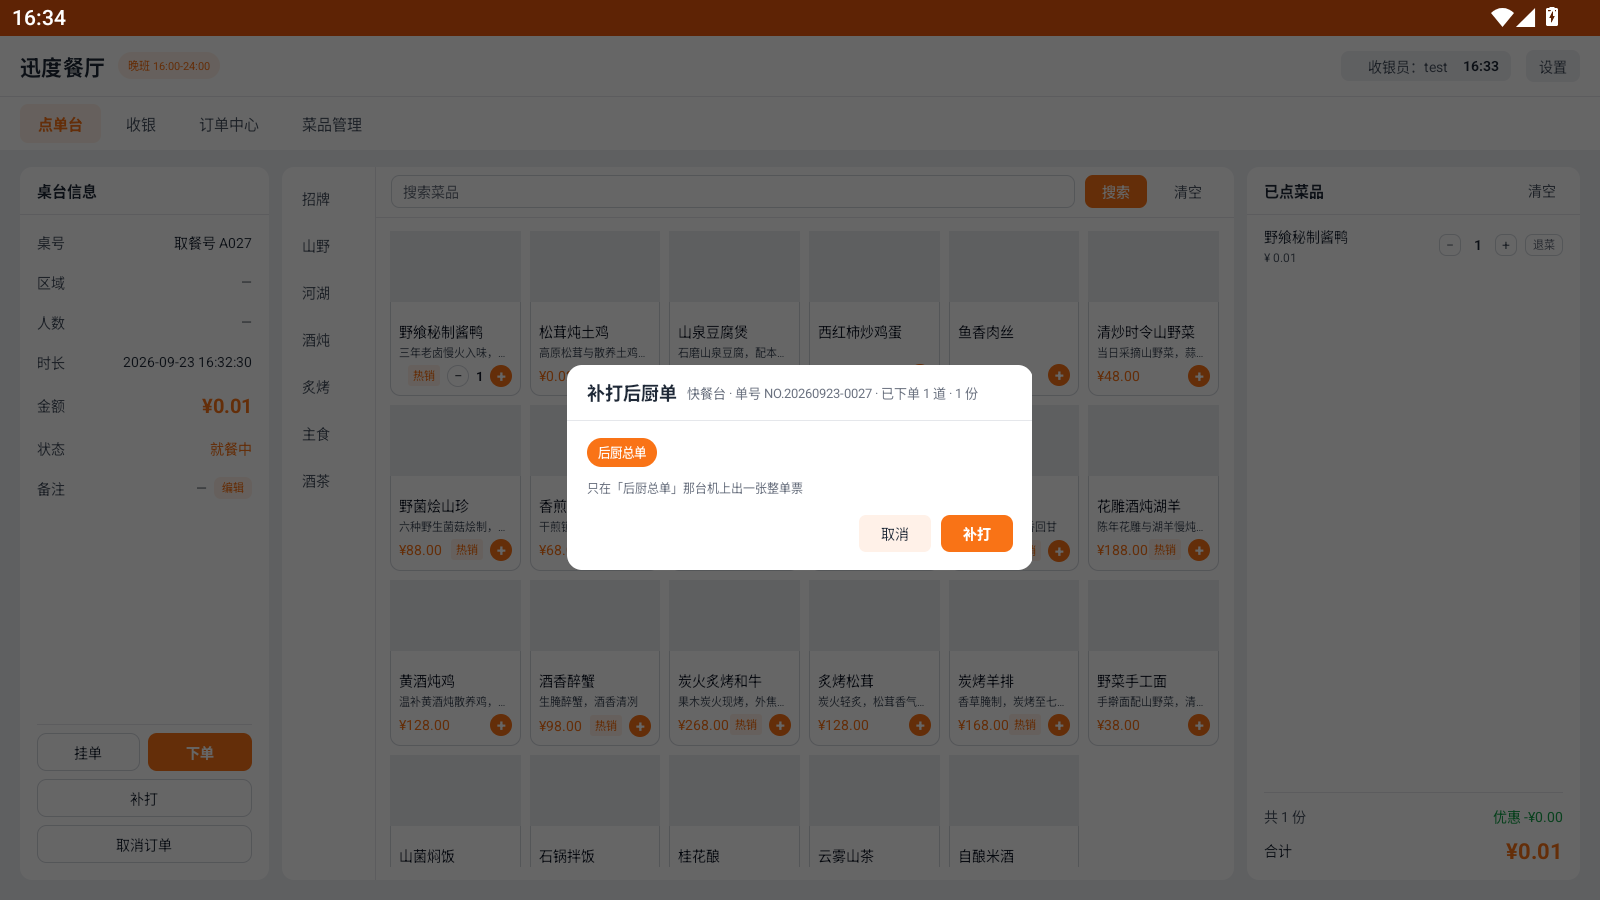Viewport: 1600px width, 900px height.
Task: Add 炭火炙烤和牛 with its plus icon
Action: point(780,725)
